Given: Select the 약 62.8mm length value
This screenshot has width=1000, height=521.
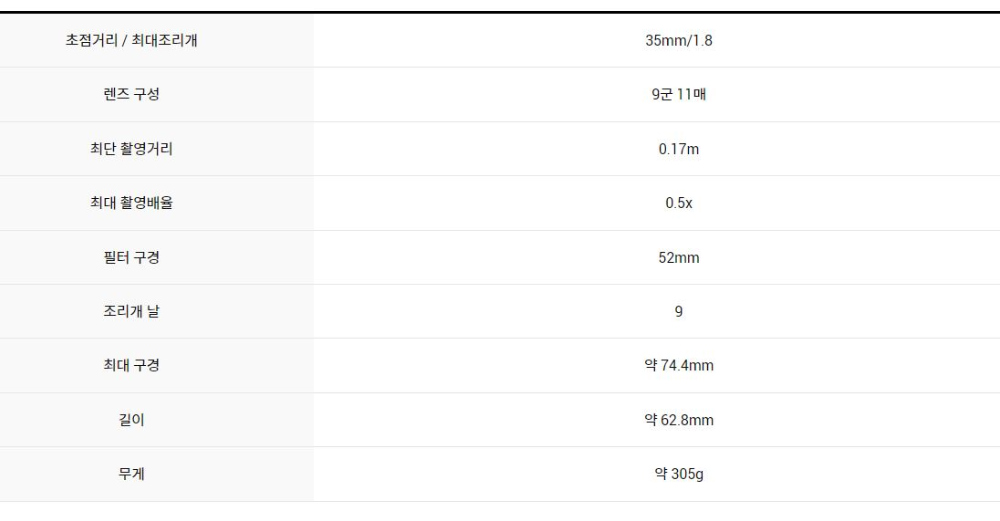Looking at the screenshot, I should point(679,420).
